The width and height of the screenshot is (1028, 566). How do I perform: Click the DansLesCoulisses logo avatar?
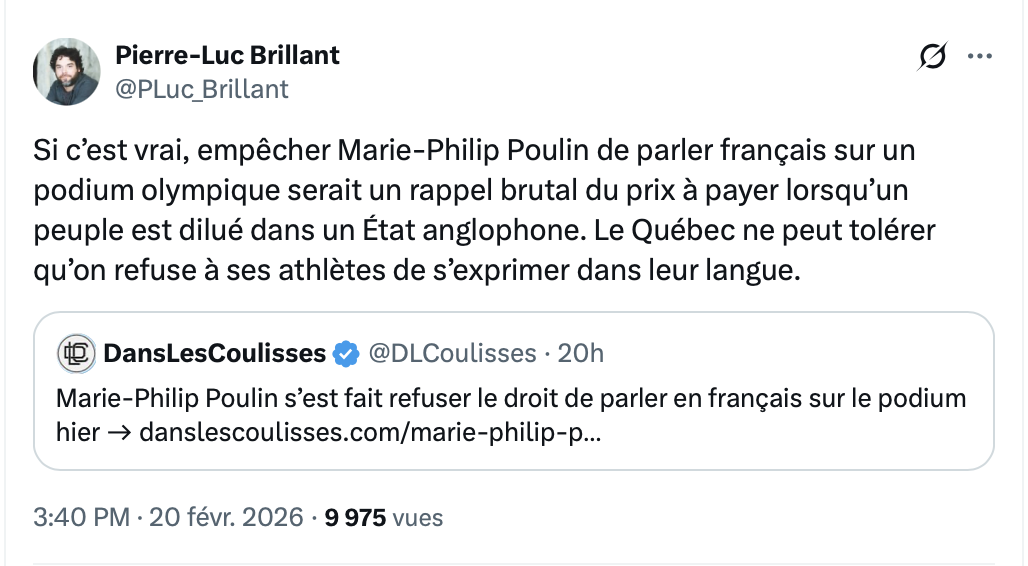(x=76, y=353)
